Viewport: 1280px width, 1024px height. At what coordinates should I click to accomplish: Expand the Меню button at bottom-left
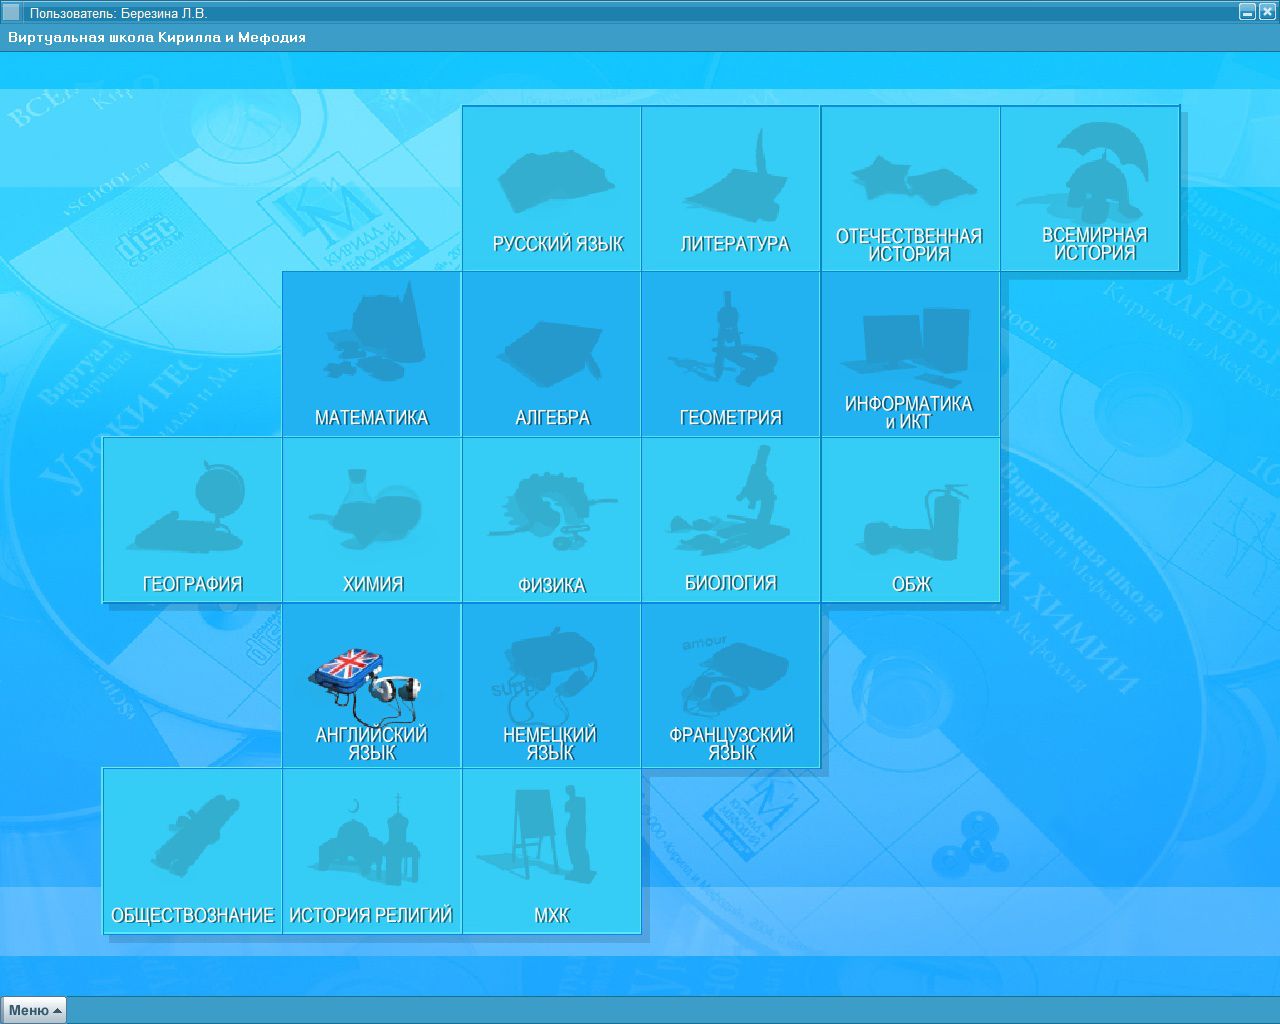tap(34, 1010)
